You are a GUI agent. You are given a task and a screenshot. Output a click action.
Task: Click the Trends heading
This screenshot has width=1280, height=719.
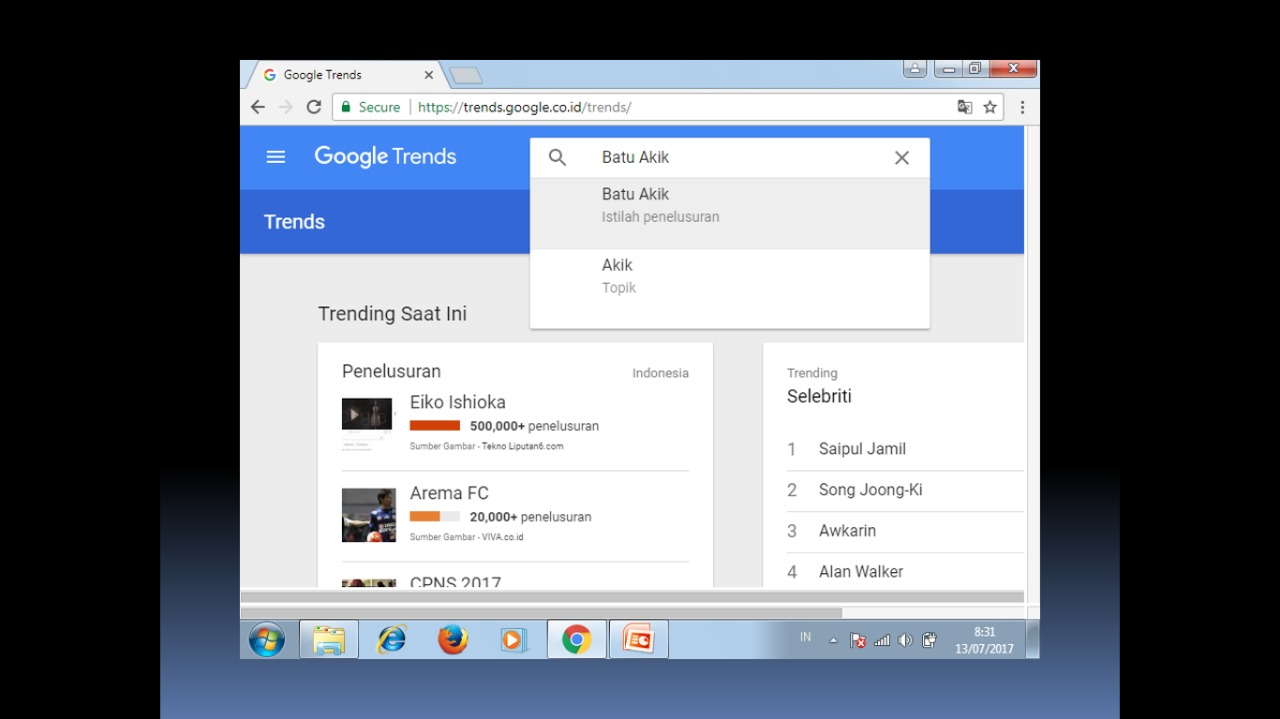[x=294, y=222]
